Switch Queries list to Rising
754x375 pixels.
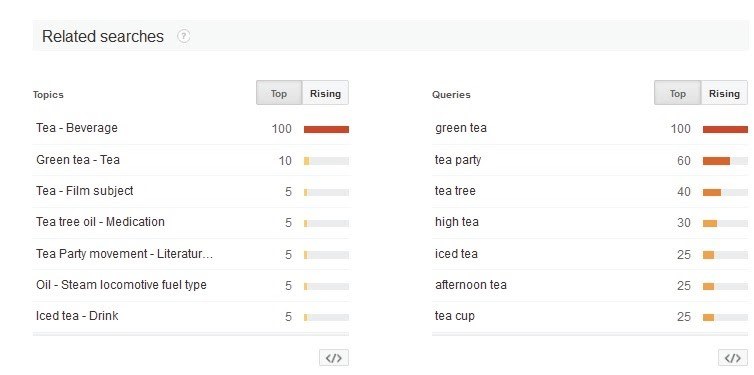click(x=724, y=93)
